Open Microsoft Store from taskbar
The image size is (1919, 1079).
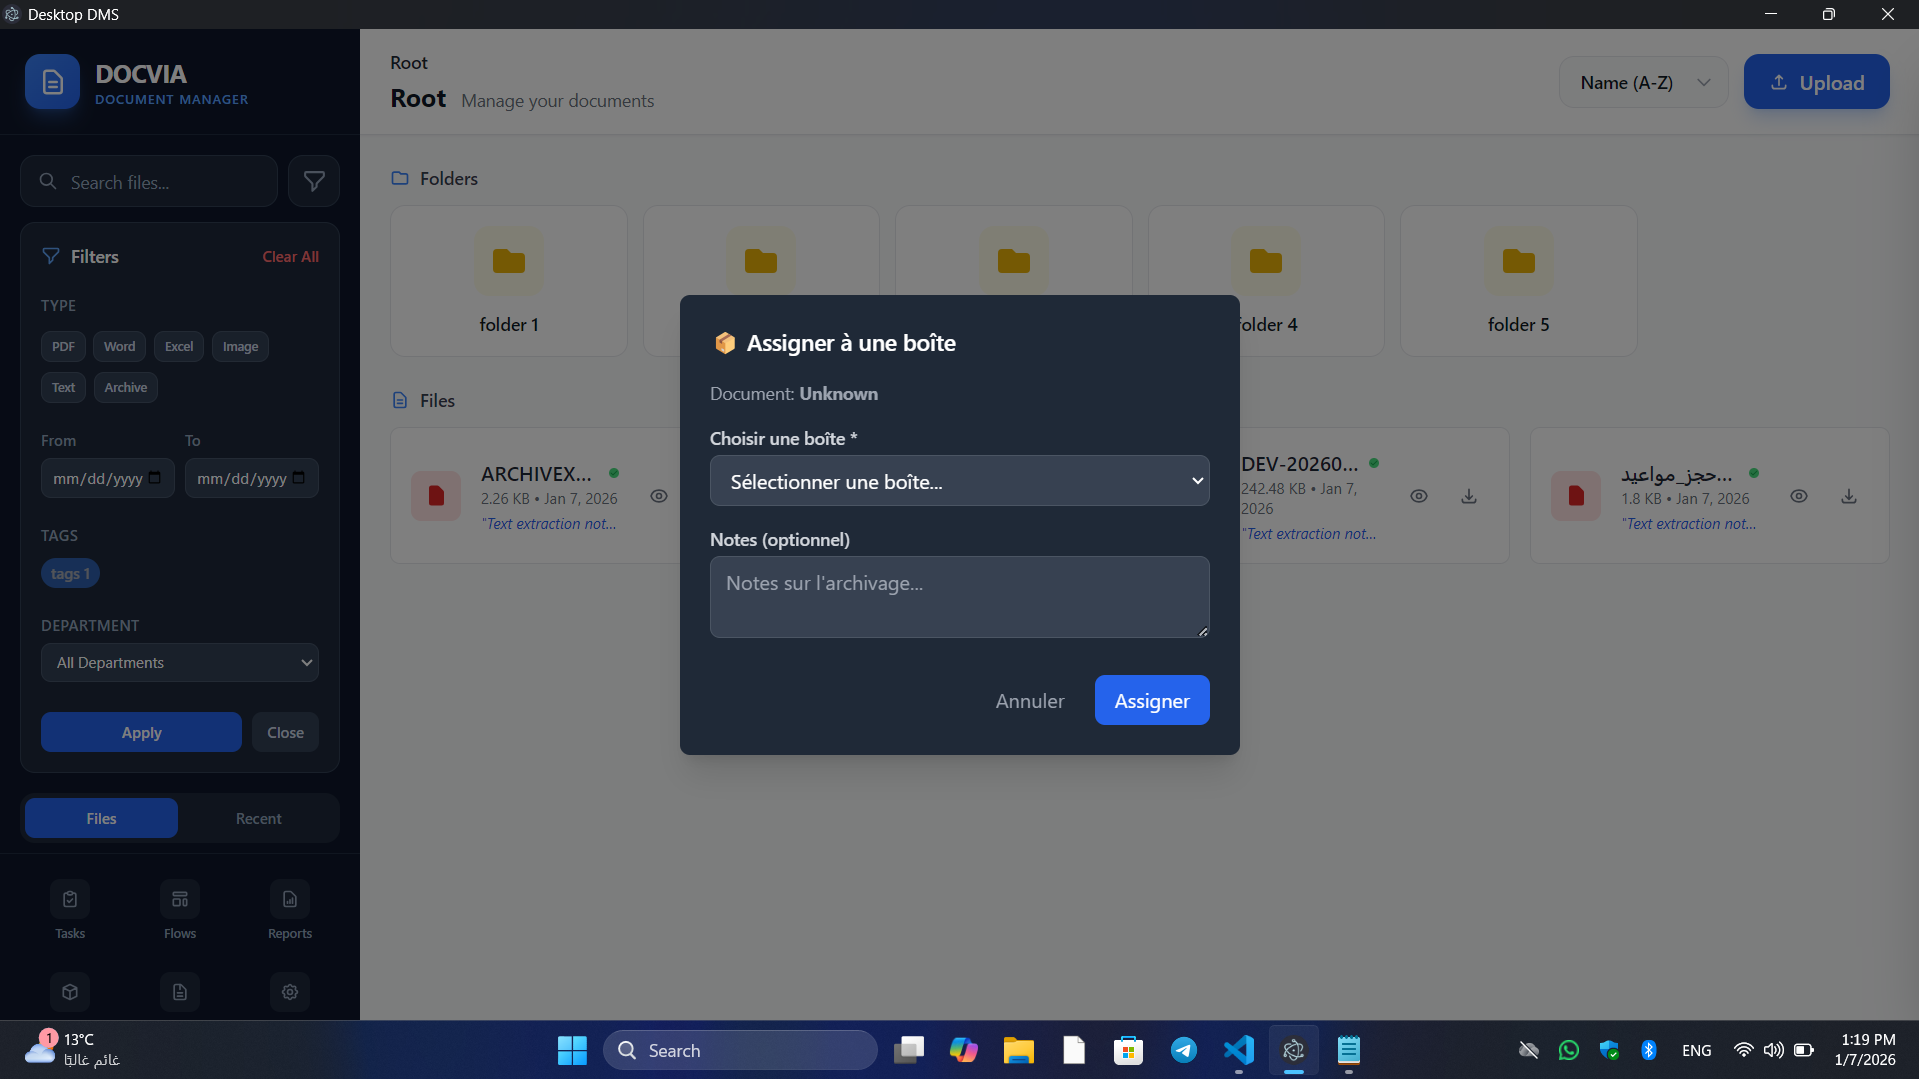(x=1128, y=1050)
